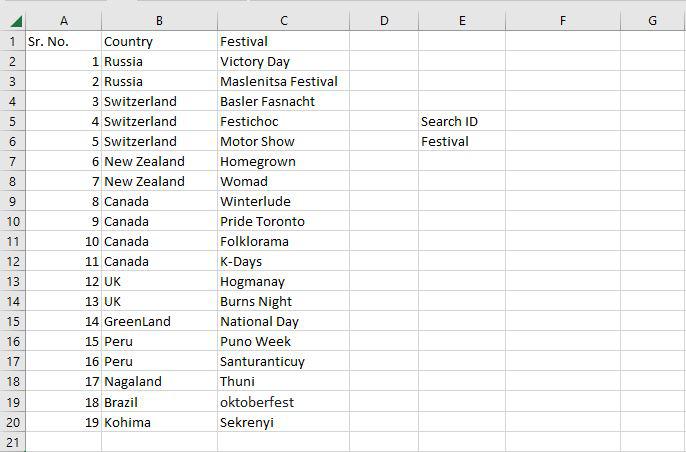Screen dimensions: 686x452
Task: Select row 21 header
Action: 12,442
